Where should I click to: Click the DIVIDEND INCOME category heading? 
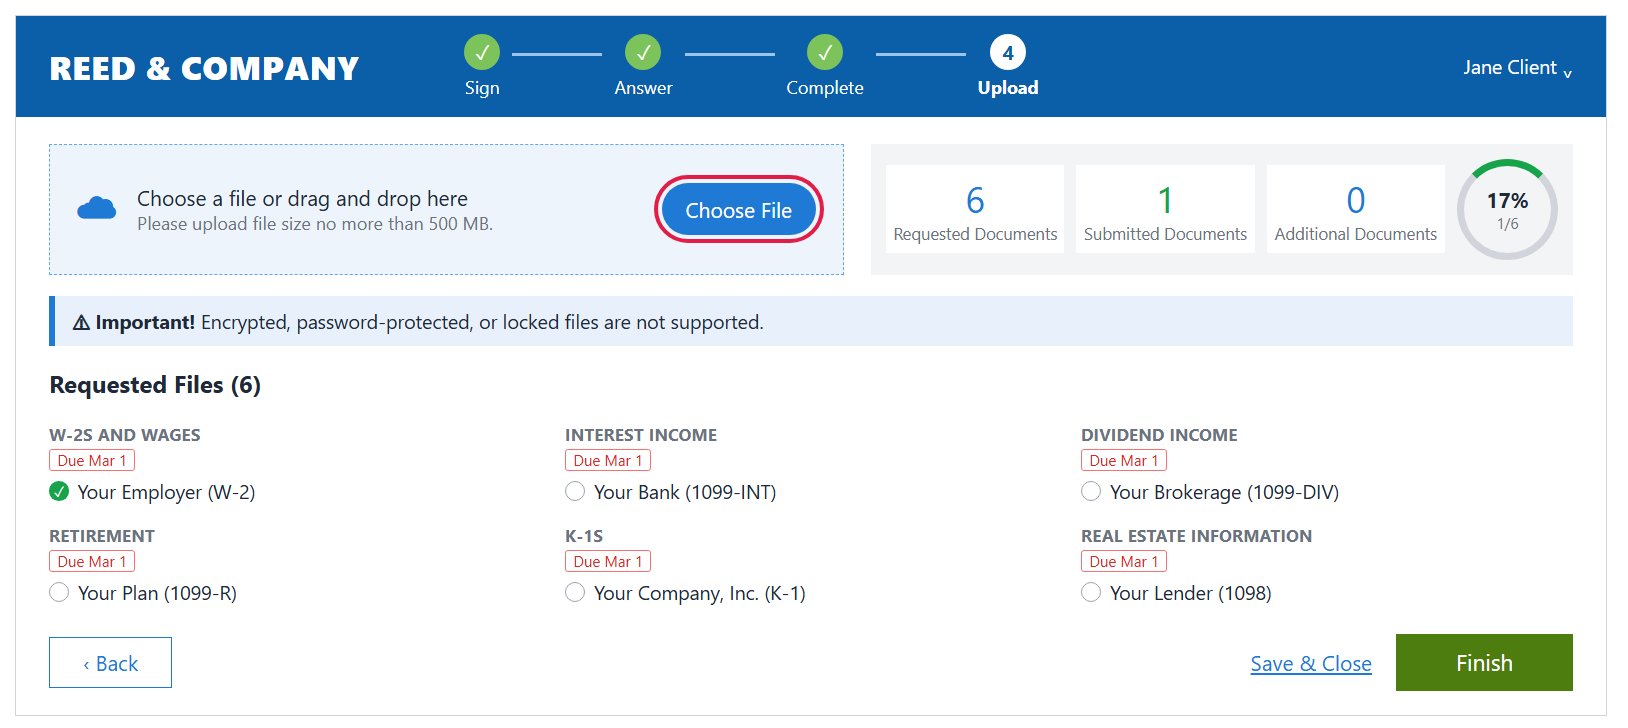tap(1159, 435)
